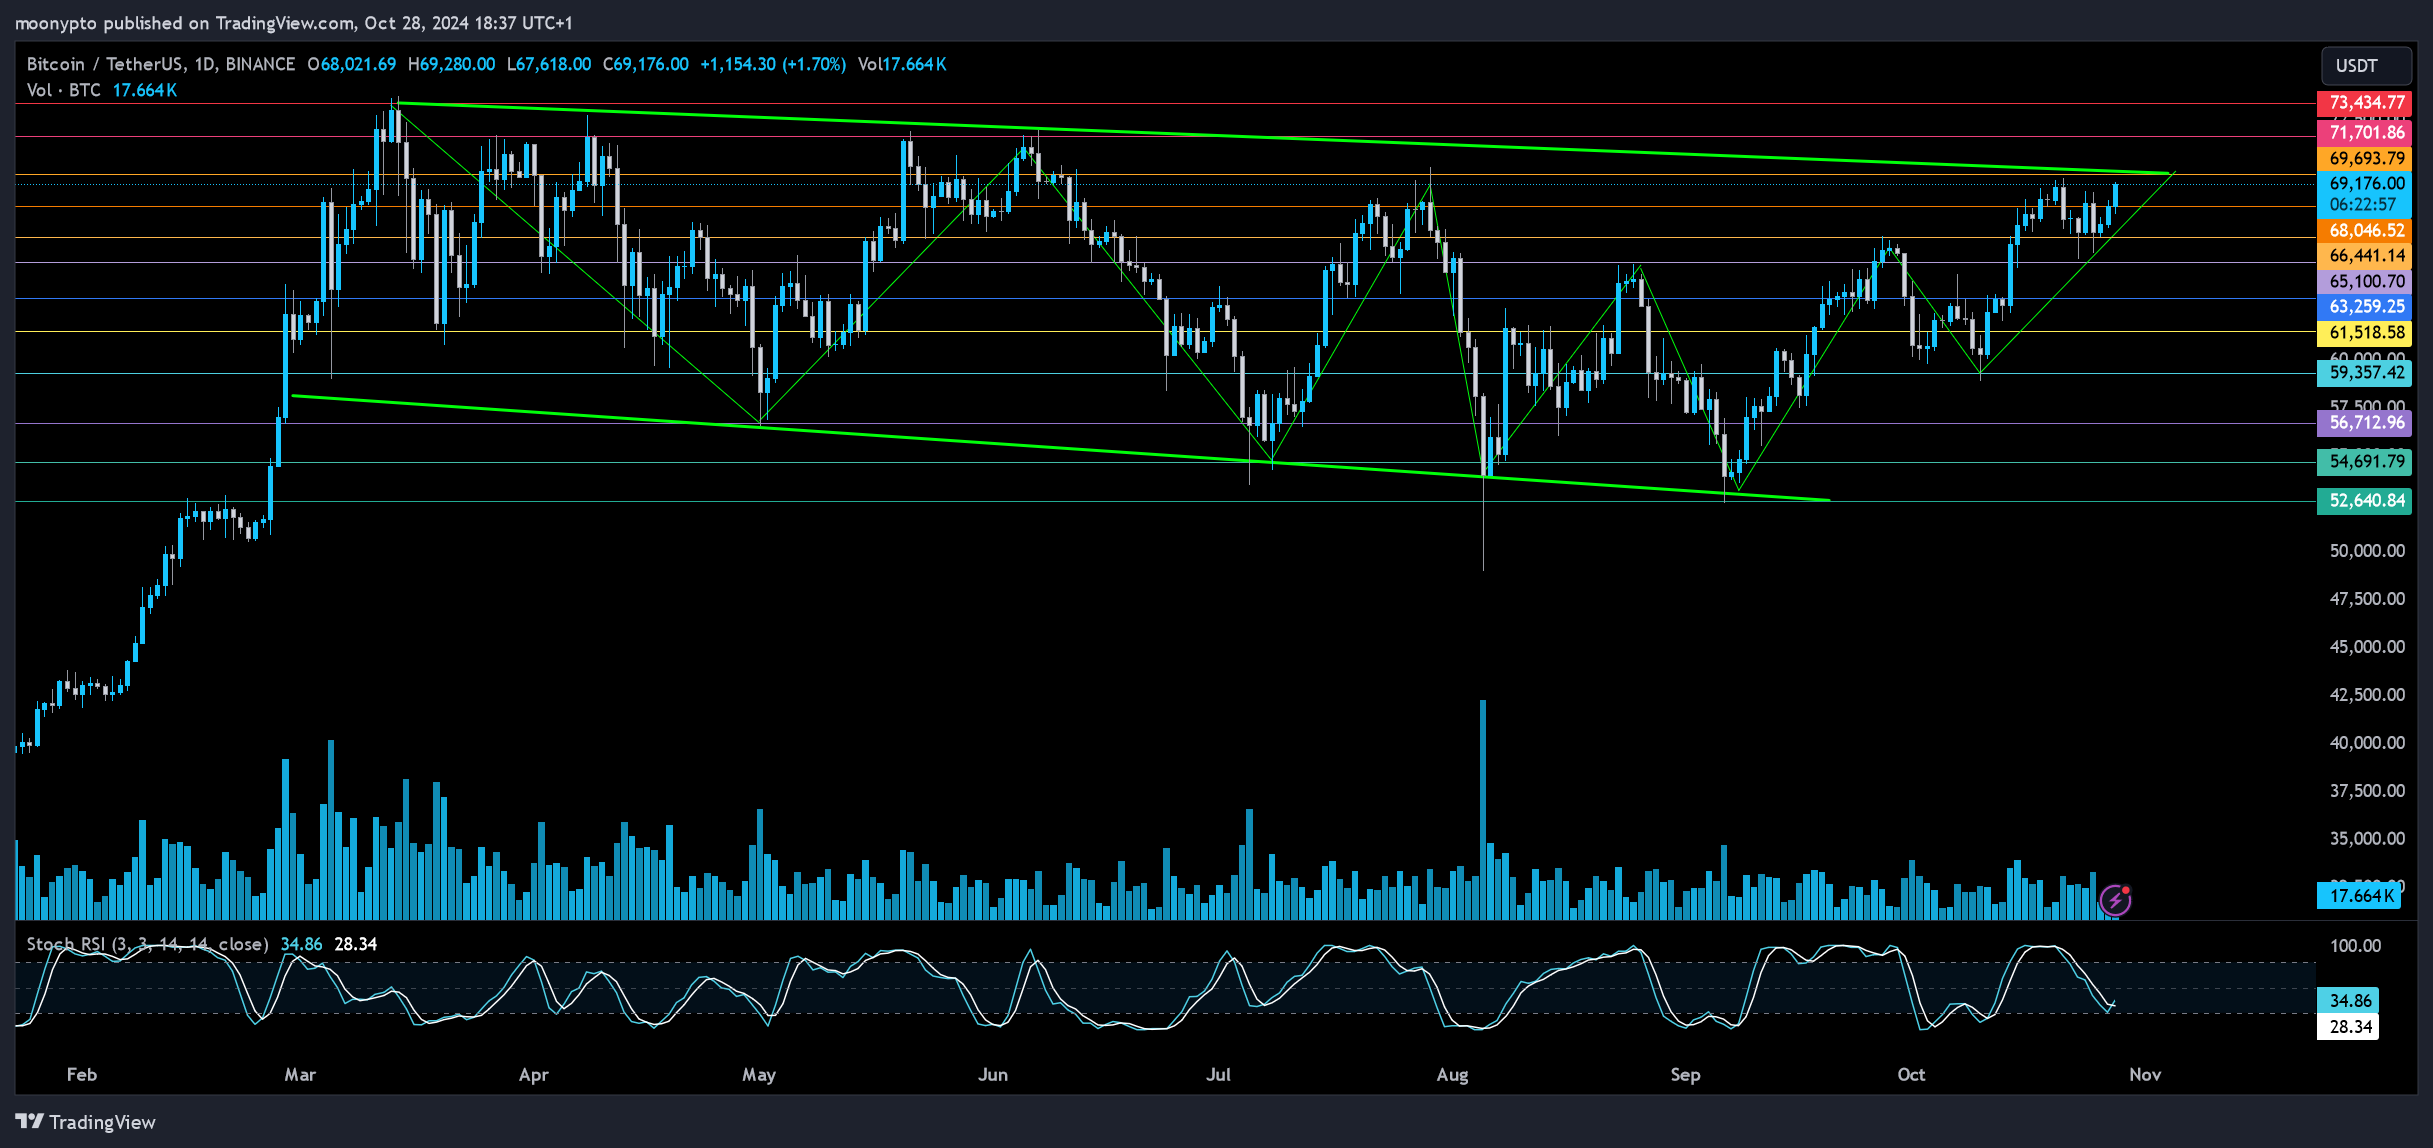Click the 68,046.52 price label
The height and width of the screenshot is (1148, 2433).
coord(2365,231)
